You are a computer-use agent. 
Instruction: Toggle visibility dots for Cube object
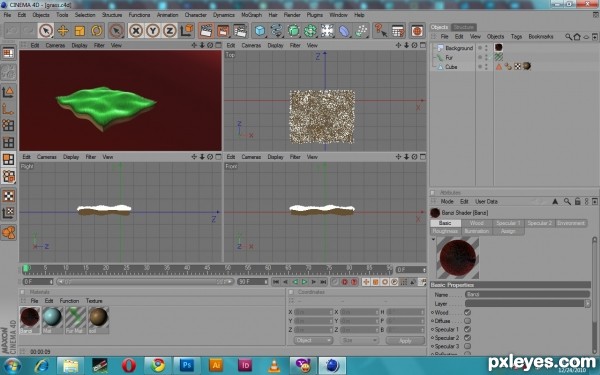[x=486, y=67]
